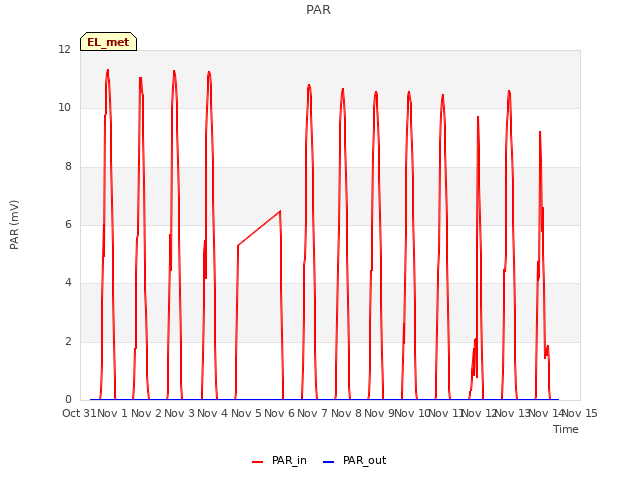640x480 pixels.
Task: Toggle PAR_out series in the legend
Action: point(354,460)
